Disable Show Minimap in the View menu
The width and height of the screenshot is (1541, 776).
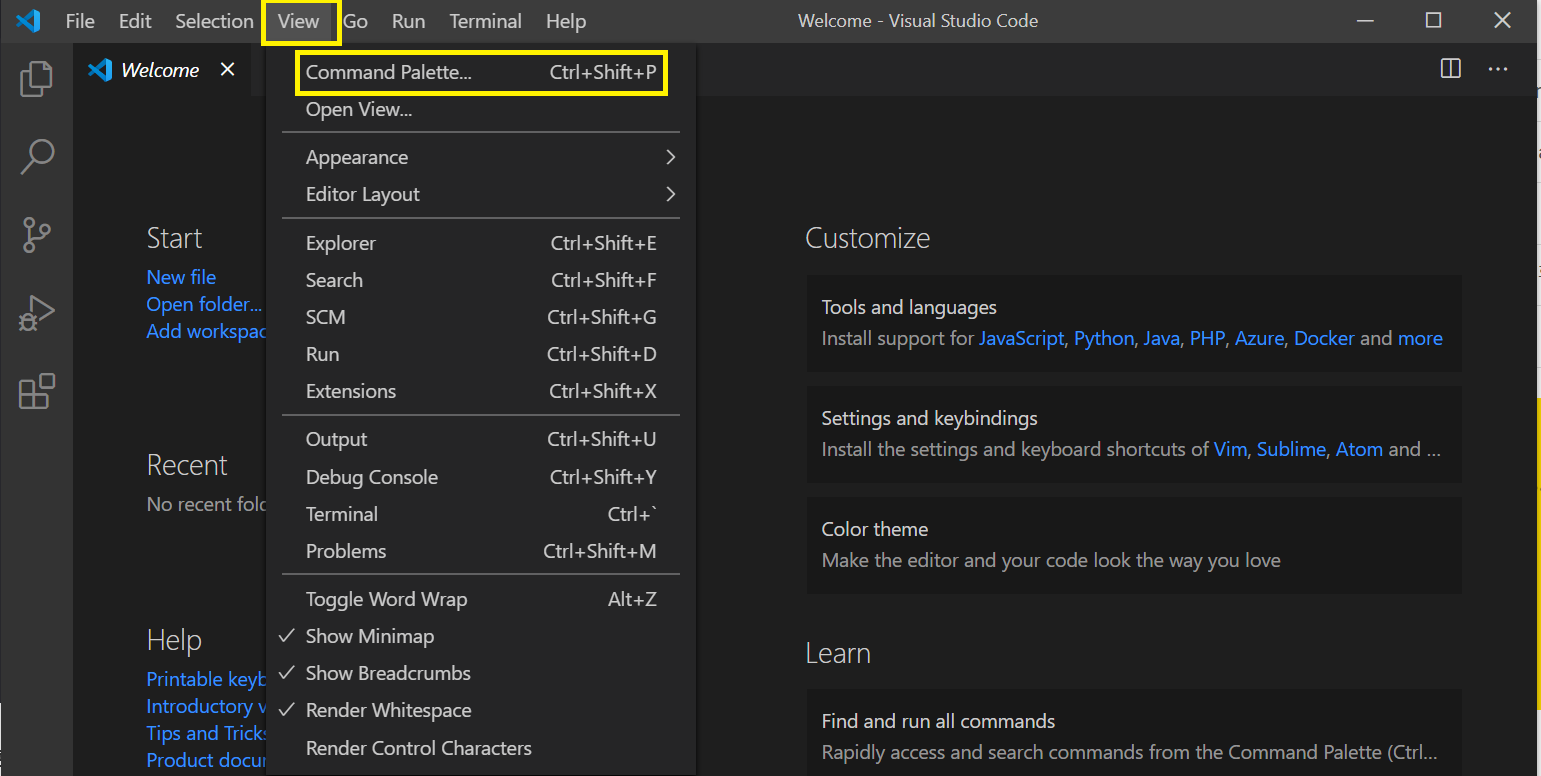(369, 636)
